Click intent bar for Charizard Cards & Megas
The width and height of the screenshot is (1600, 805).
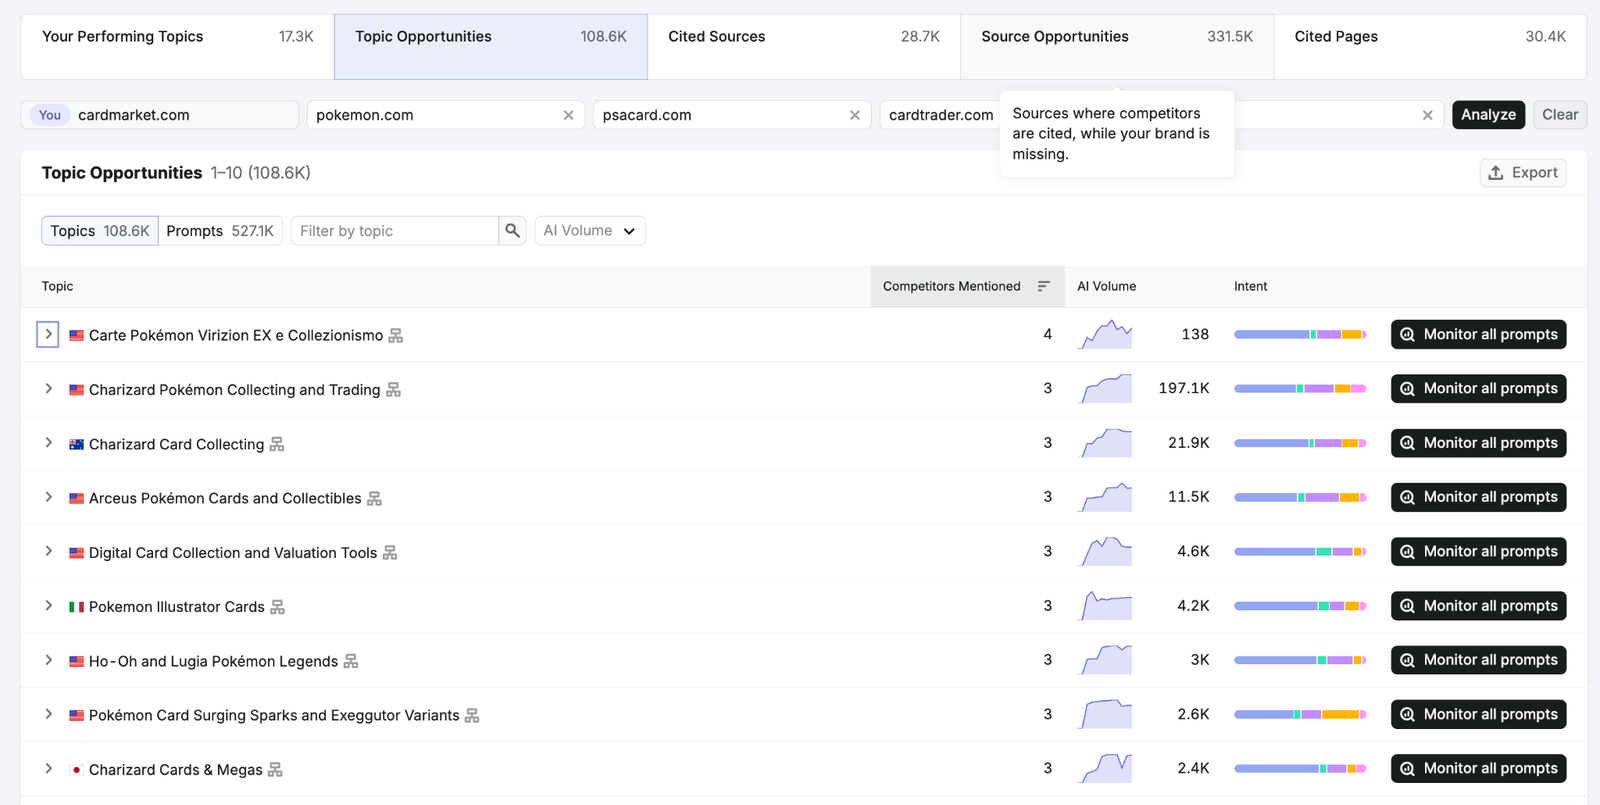tap(1300, 768)
